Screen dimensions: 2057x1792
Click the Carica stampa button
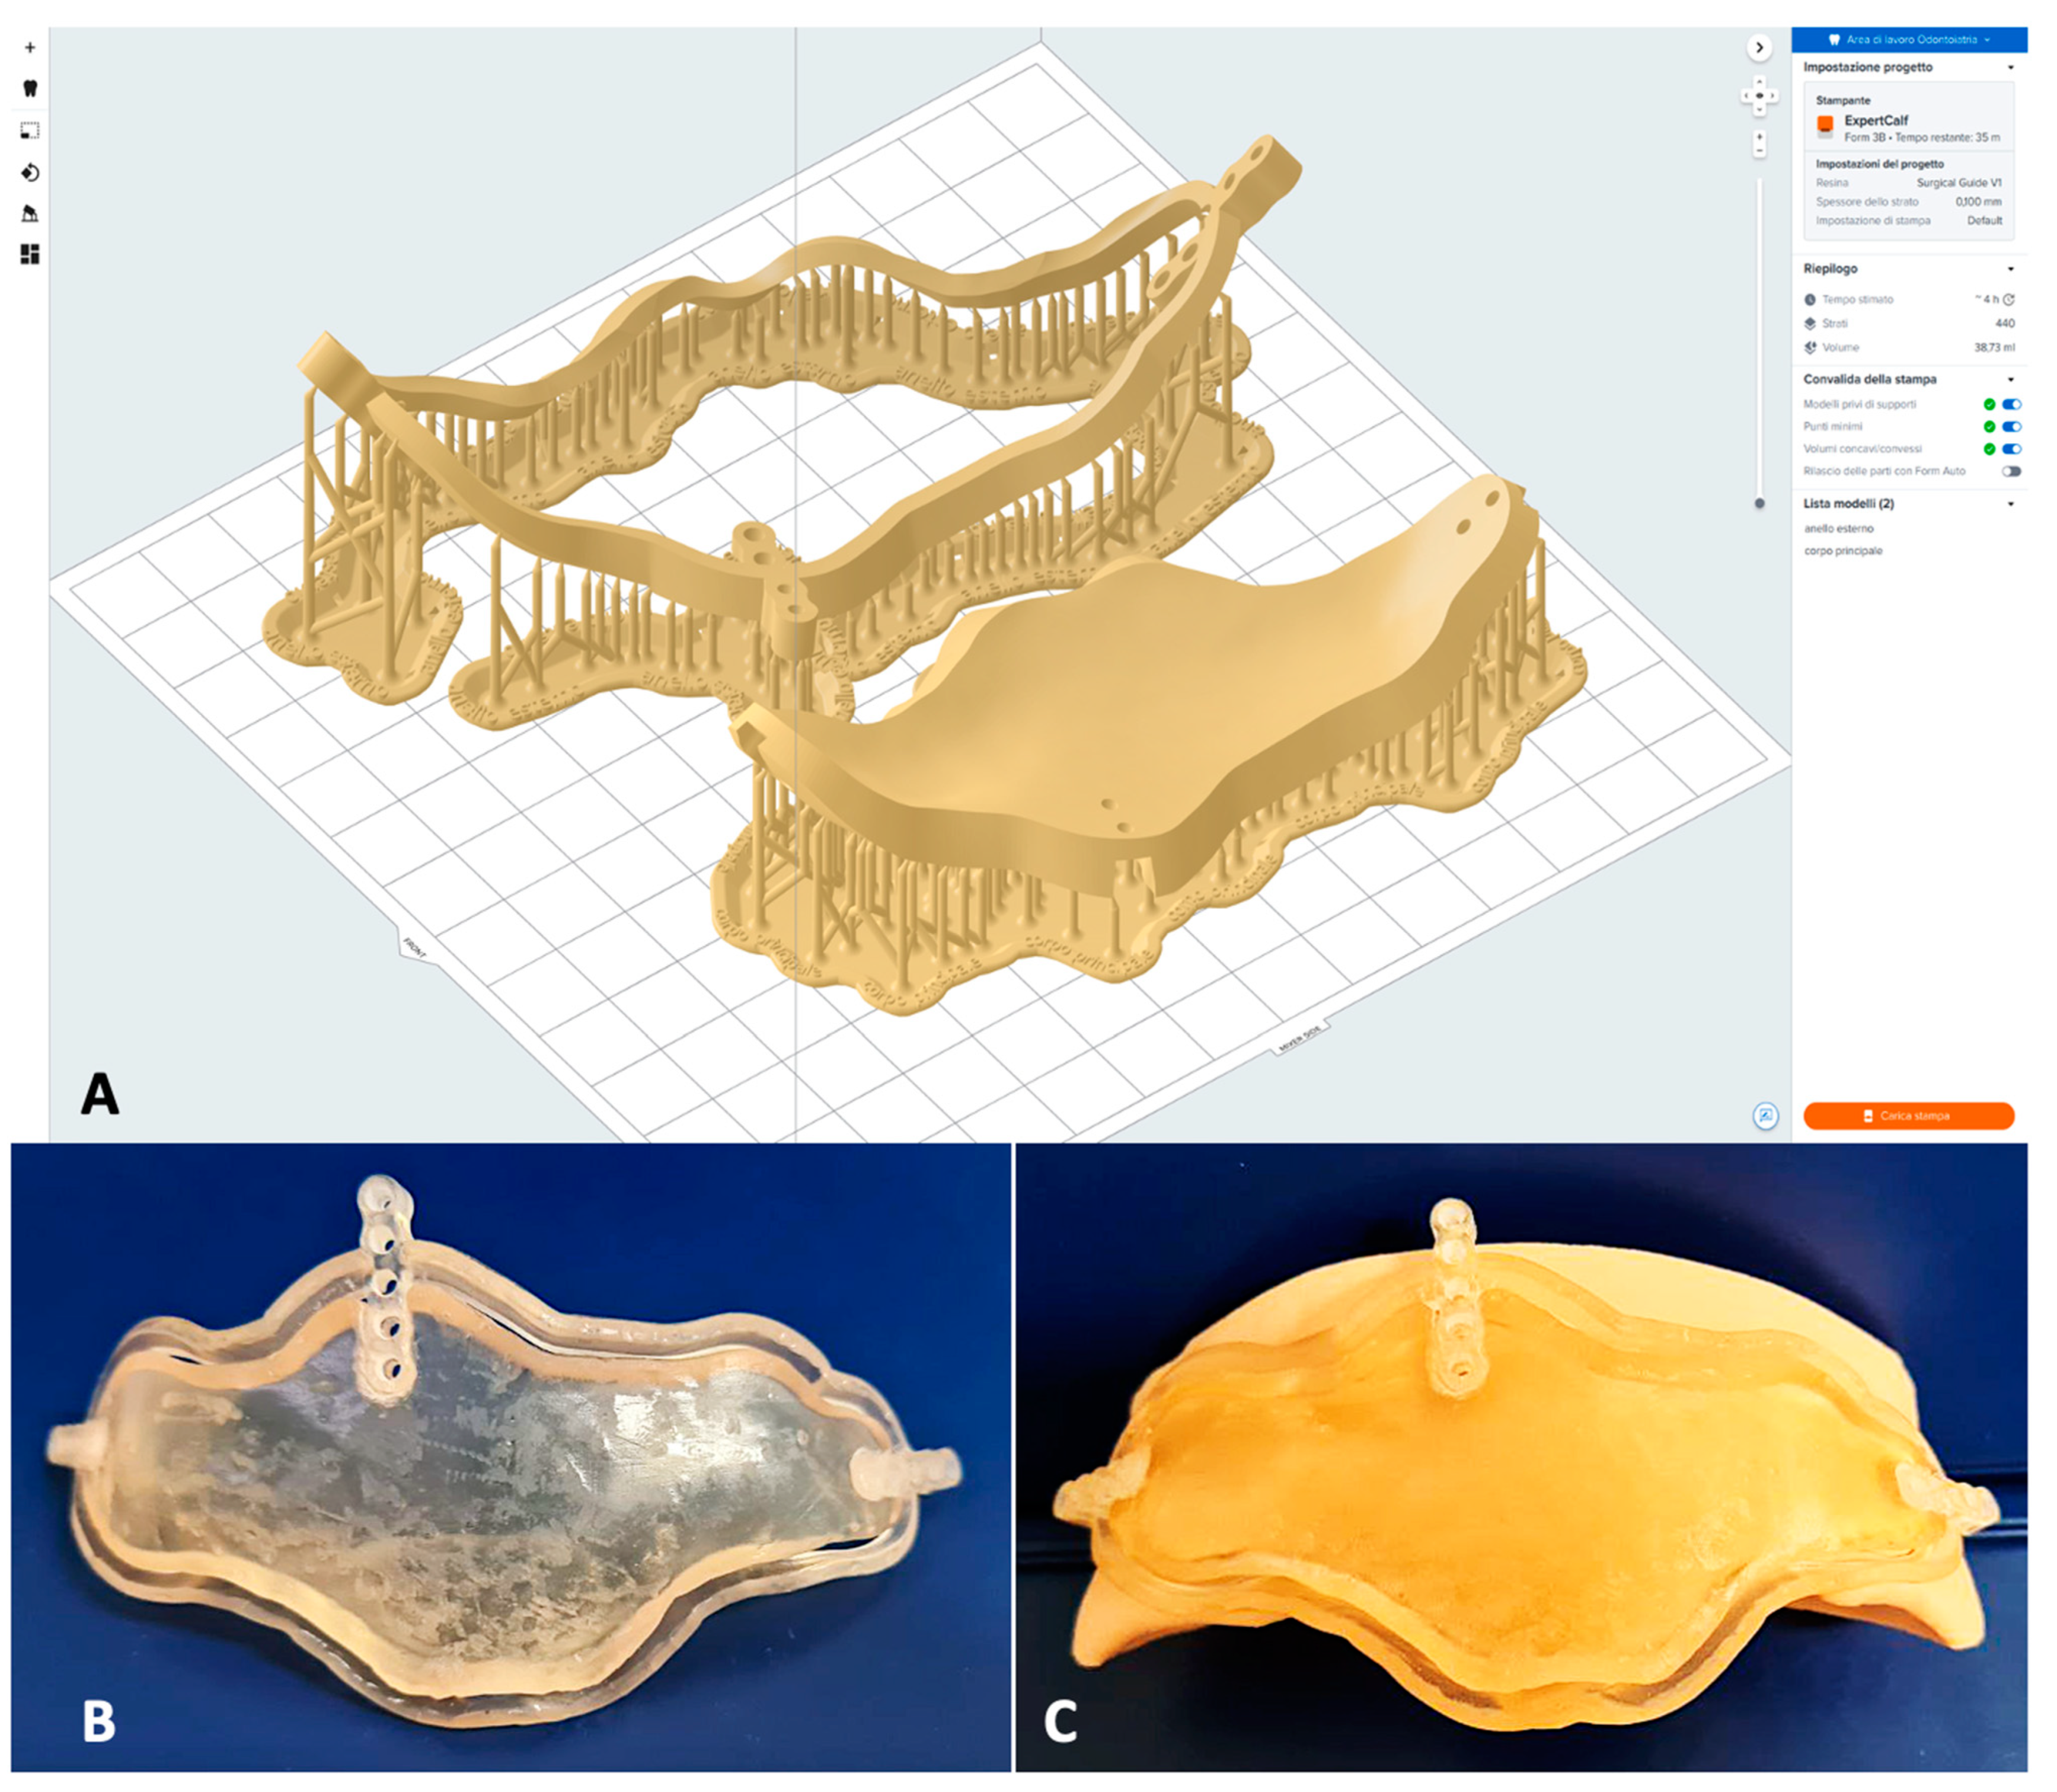point(1908,1115)
